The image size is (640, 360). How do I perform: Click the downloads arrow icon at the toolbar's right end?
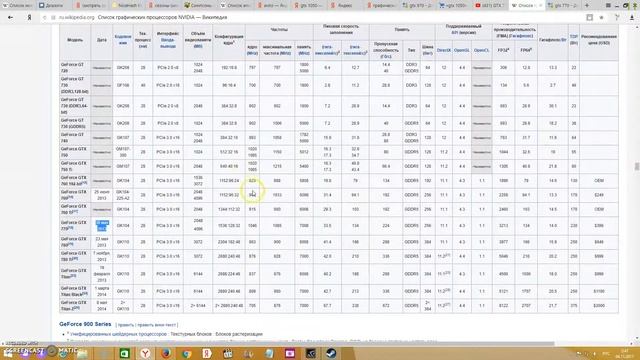tap(632, 18)
